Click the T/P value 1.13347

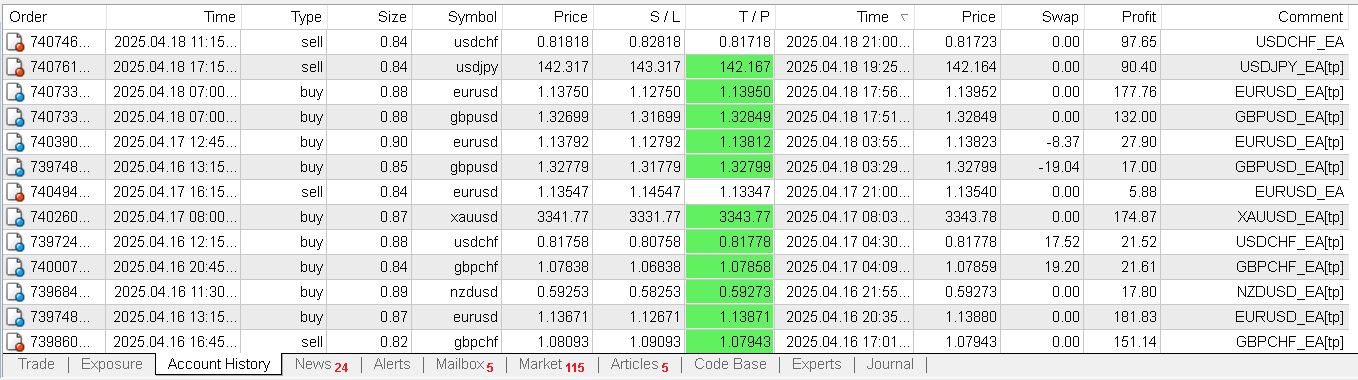click(x=745, y=192)
